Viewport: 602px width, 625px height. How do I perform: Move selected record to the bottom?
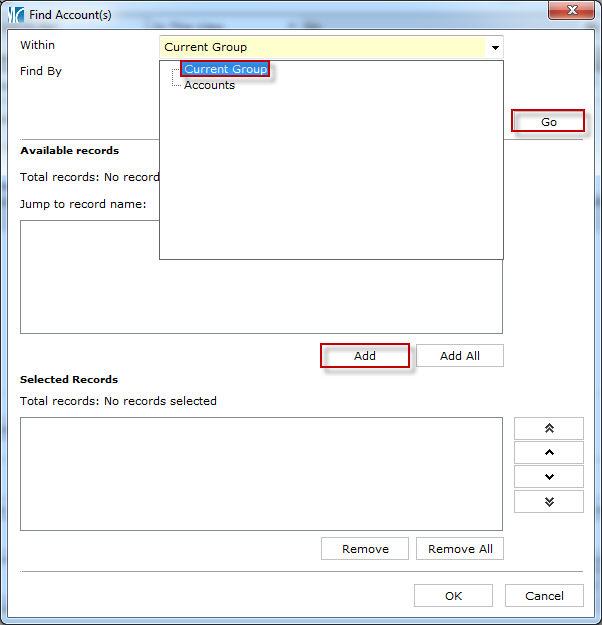coord(548,502)
